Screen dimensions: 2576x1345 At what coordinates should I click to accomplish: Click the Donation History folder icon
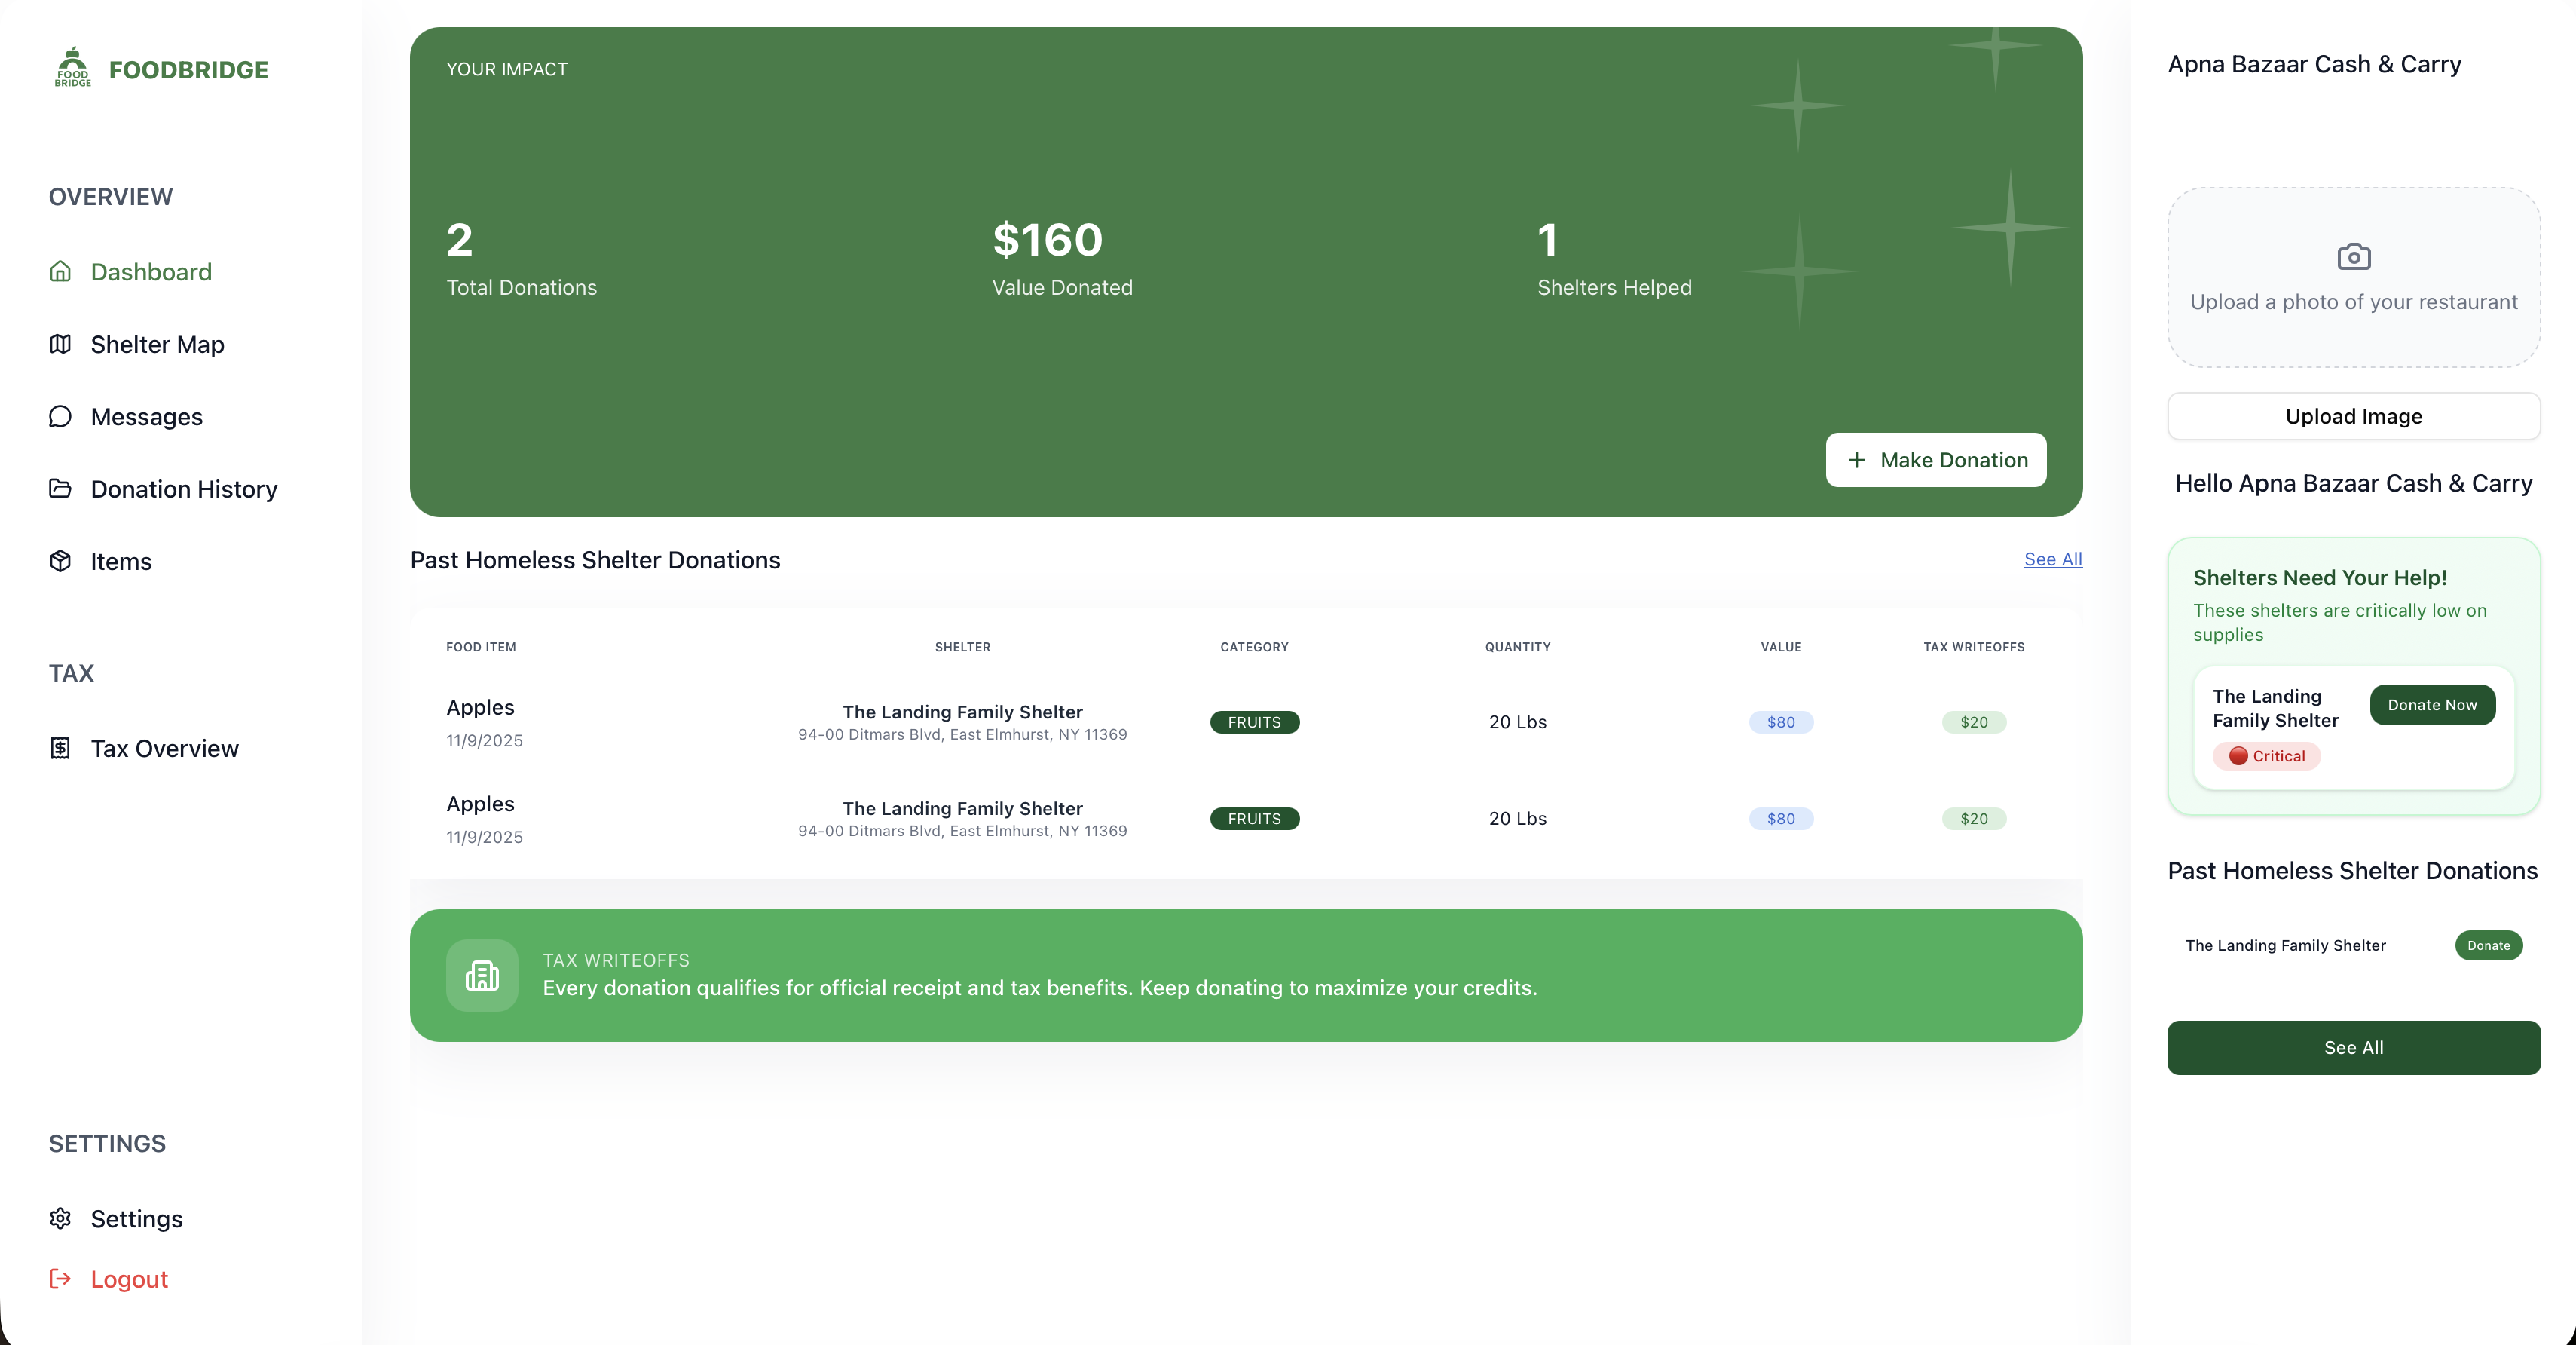point(60,488)
